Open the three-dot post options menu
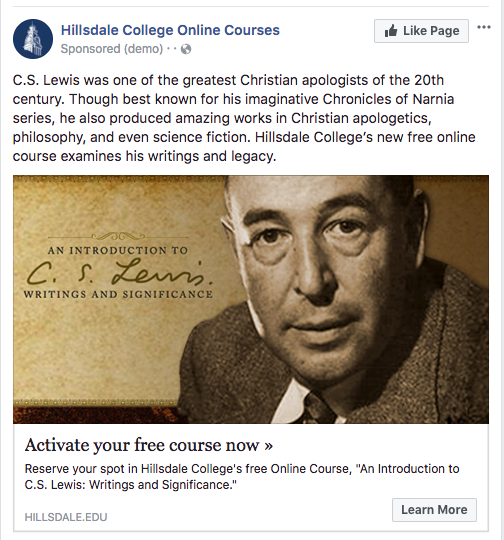Image resolution: width=504 pixels, height=540 pixels. pos(484,27)
